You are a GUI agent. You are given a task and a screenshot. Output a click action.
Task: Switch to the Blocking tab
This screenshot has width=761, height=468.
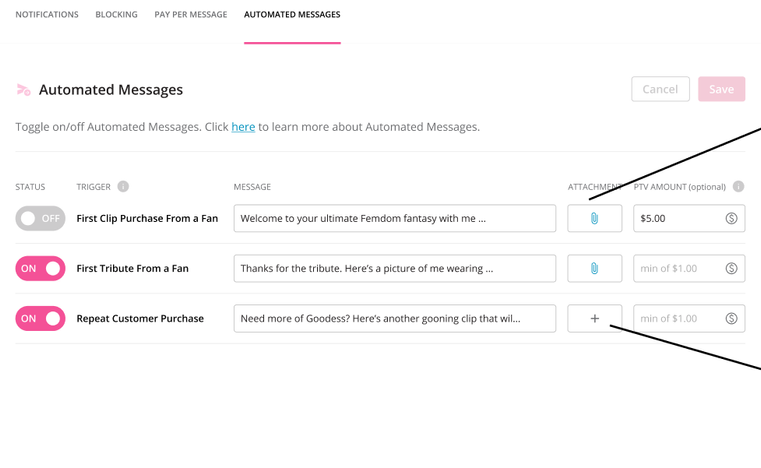click(116, 15)
